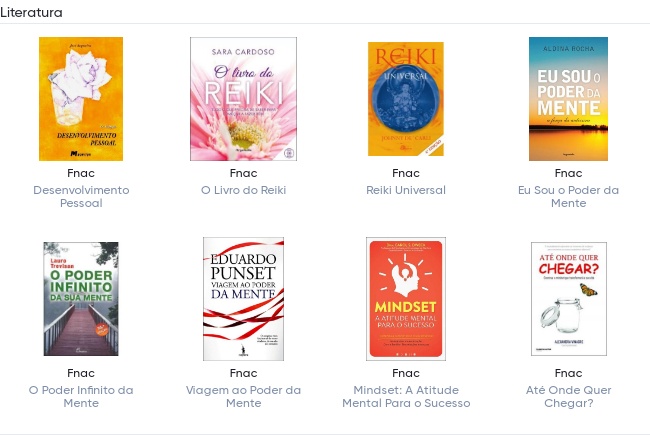Follow the O Livro do Reiki link

[243, 190]
